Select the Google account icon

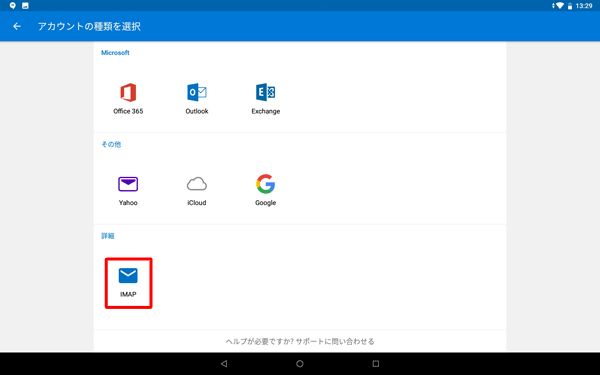click(266, 184)
